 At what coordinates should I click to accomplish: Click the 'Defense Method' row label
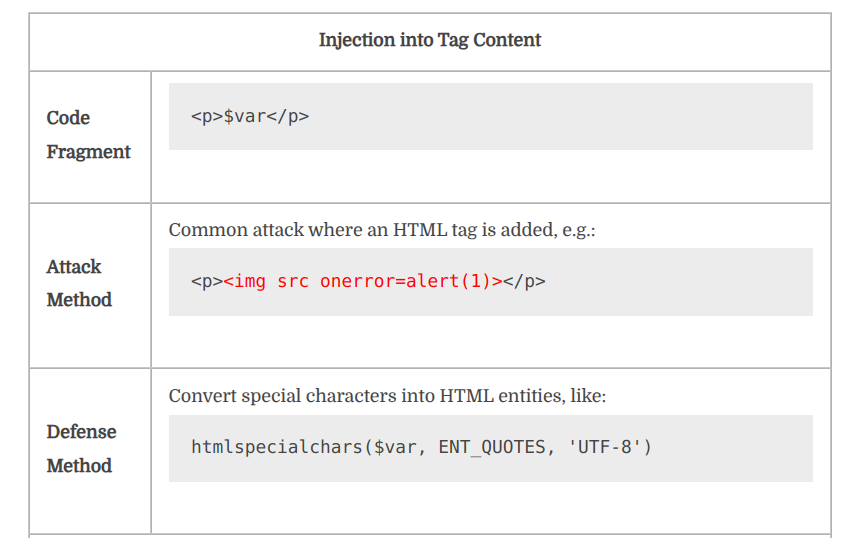[81, 449]
